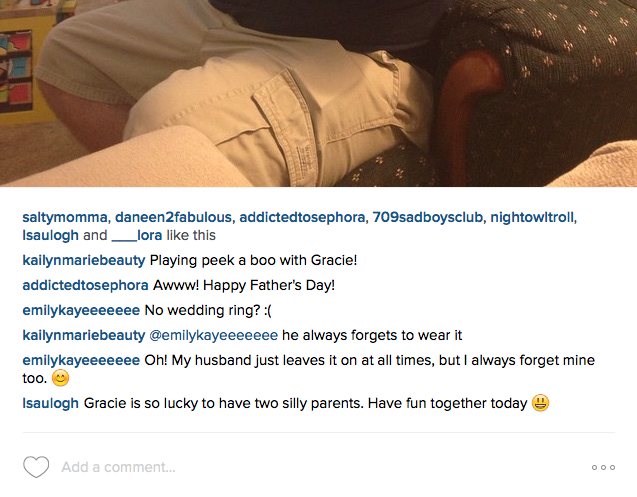Open lsaulogh in the likes list
Image resolution: width=637 pixels, height=497 pixels.
click(50, 235)
